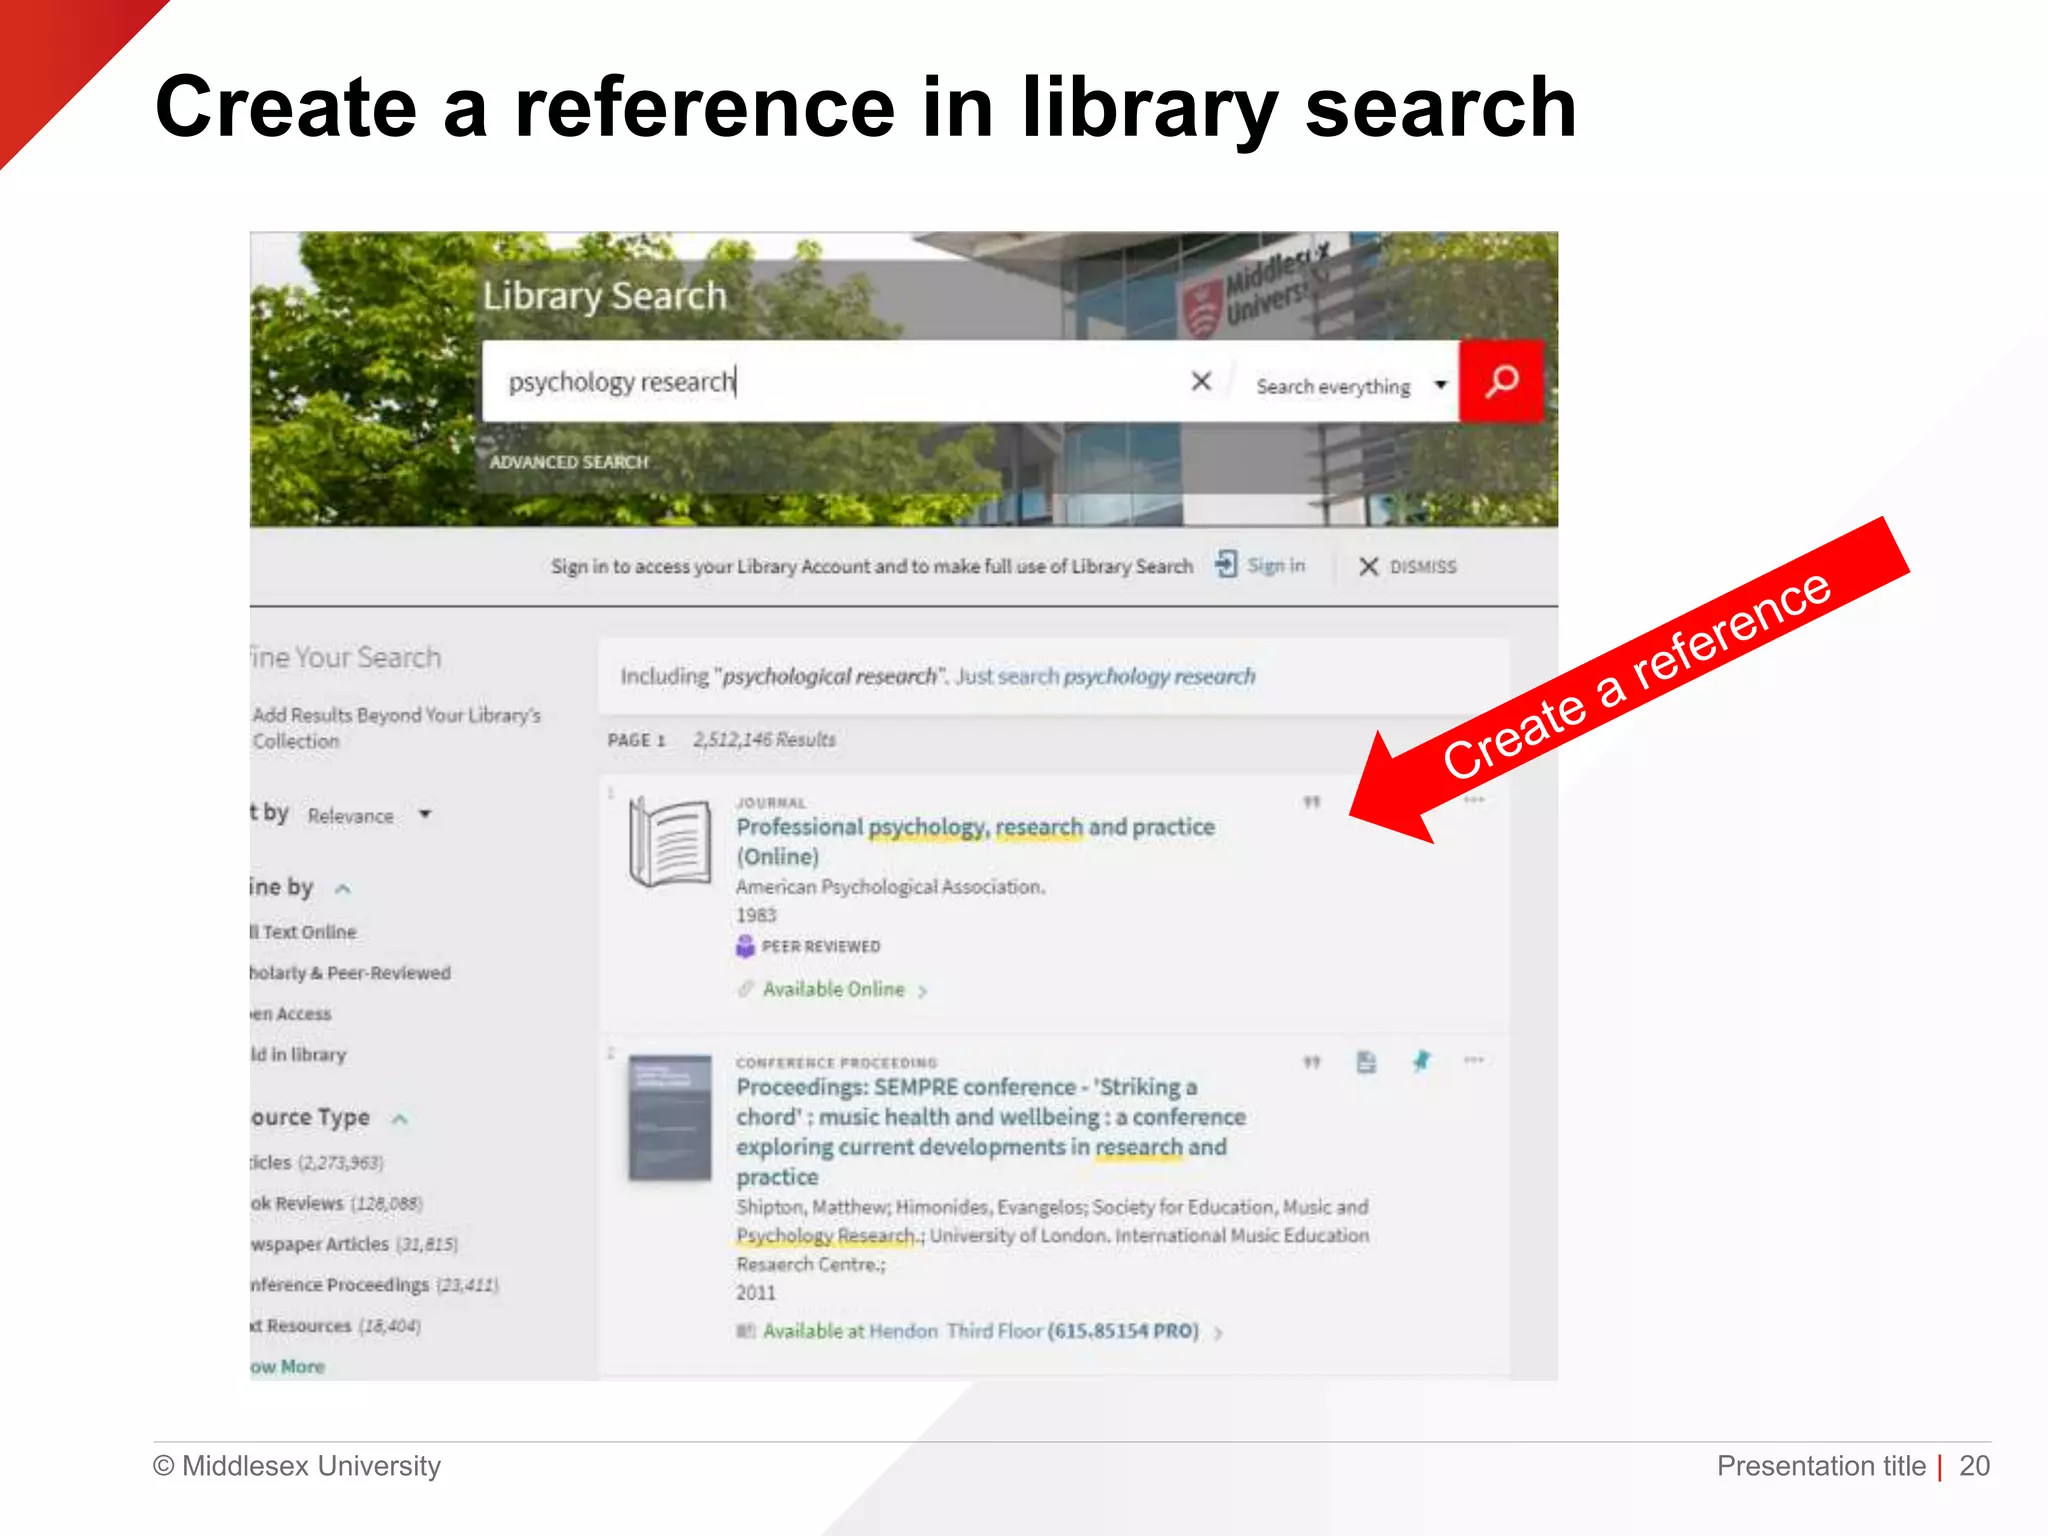Open the Professional psychology, research and practice title
2048x1536 pixels.
pyautogui.click(x=975, y=841)
